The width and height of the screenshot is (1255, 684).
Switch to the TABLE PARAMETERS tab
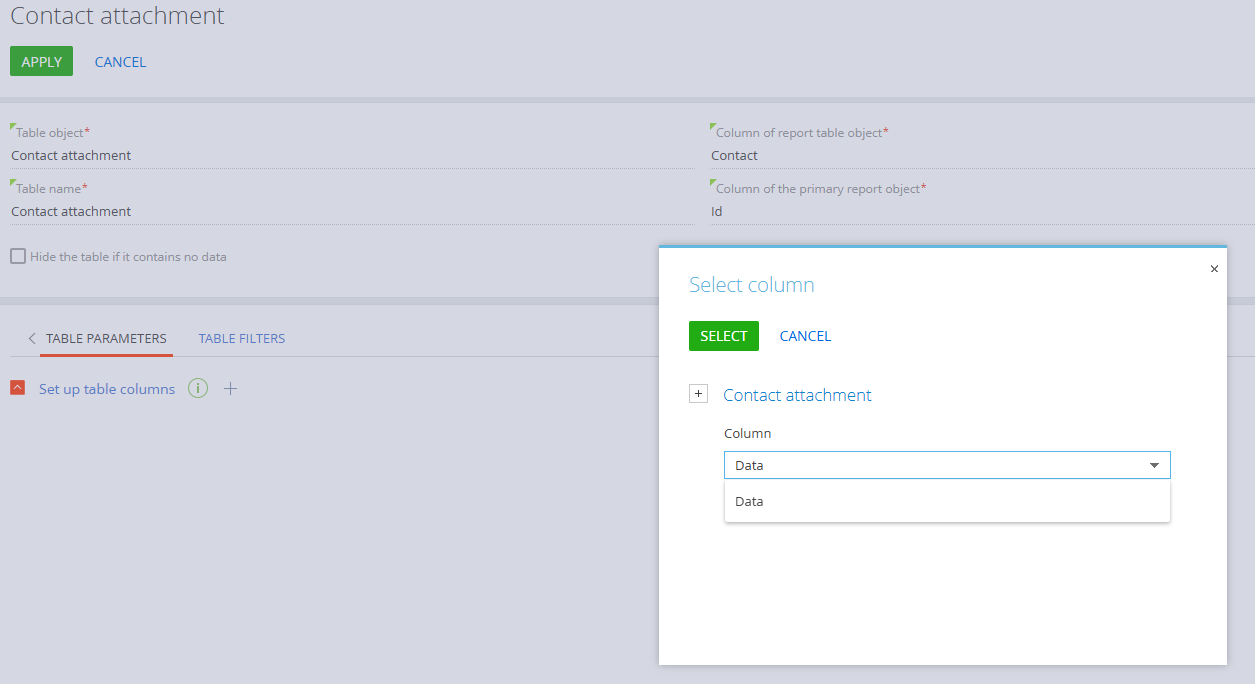pyautogui.click(x=106, y=339)
